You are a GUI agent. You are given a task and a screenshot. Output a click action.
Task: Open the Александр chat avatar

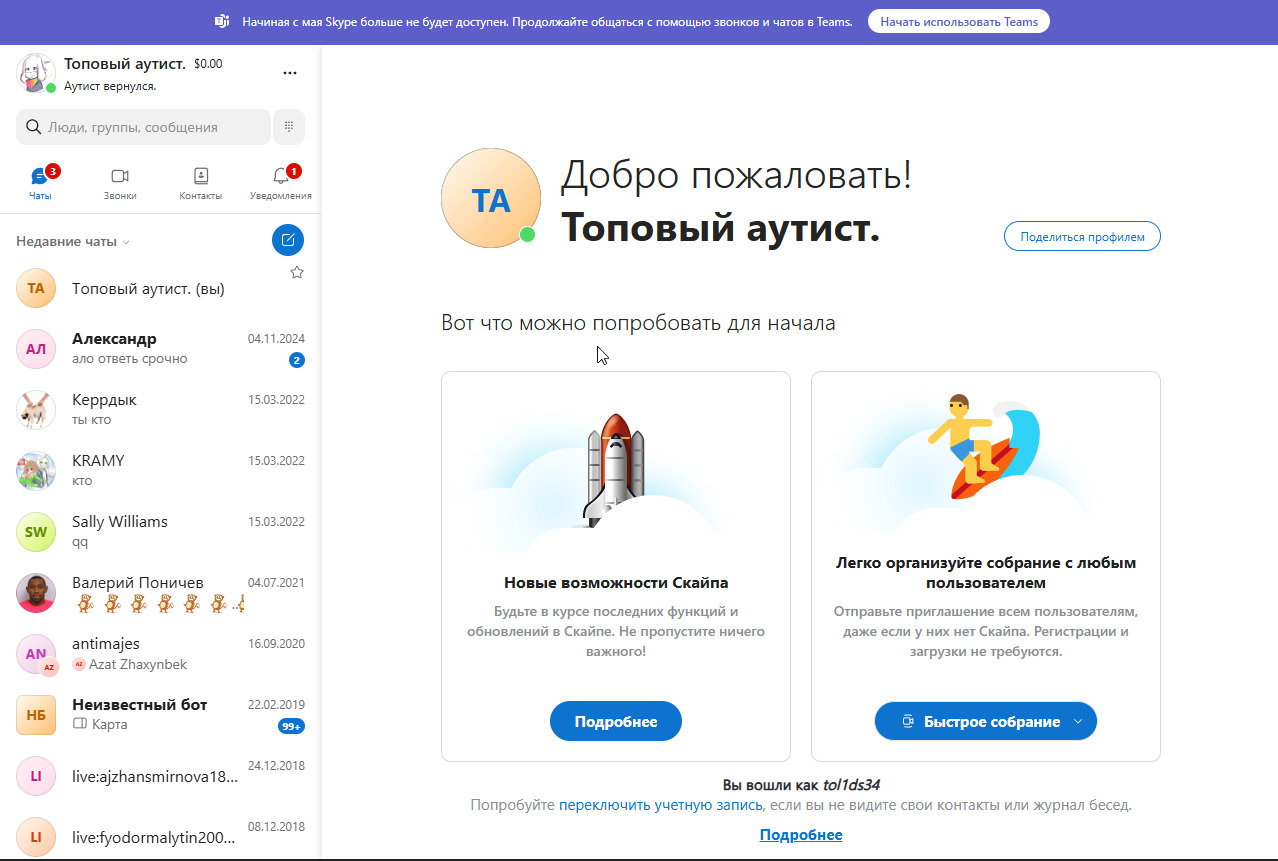pos(36,349)
